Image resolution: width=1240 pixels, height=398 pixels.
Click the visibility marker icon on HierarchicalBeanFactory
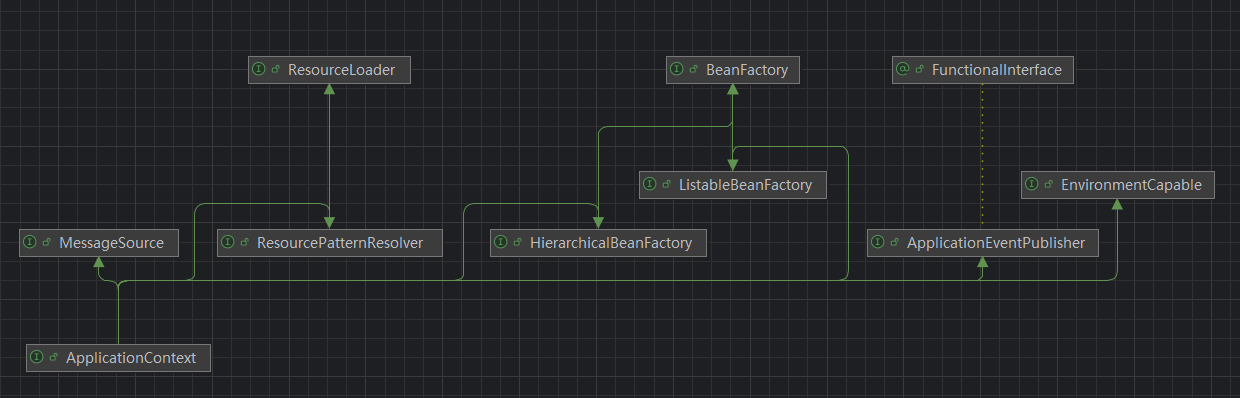(x=517, y=243)
